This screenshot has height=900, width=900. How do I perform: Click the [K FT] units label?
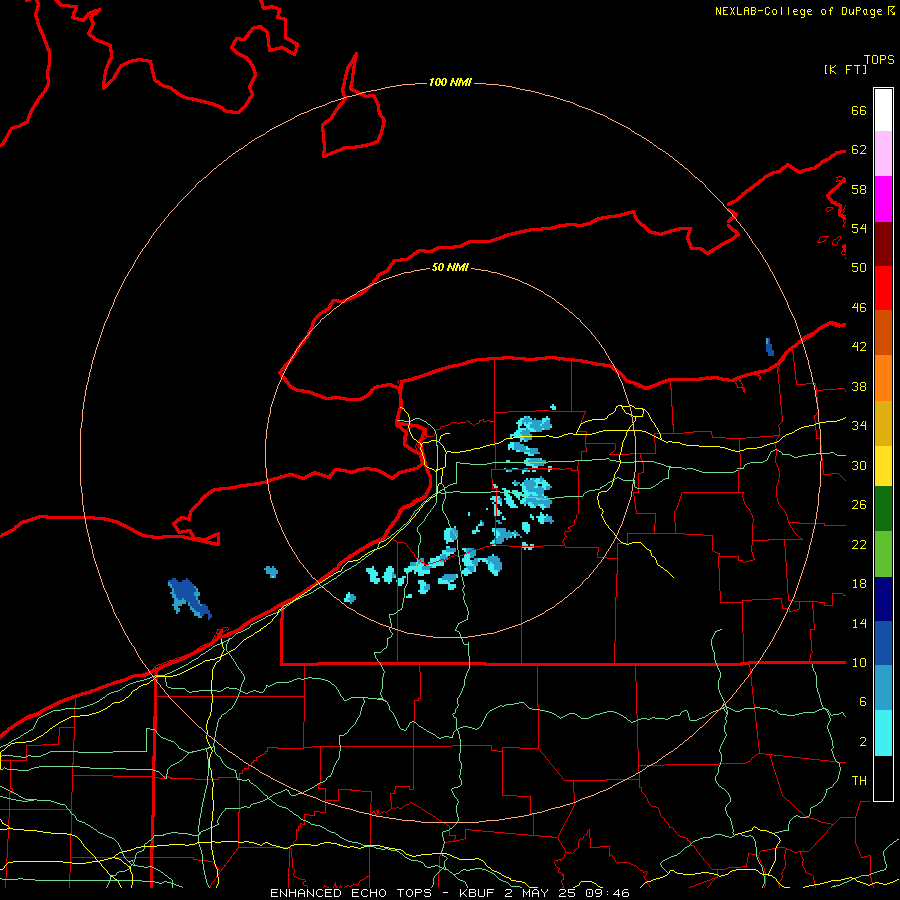845,69
